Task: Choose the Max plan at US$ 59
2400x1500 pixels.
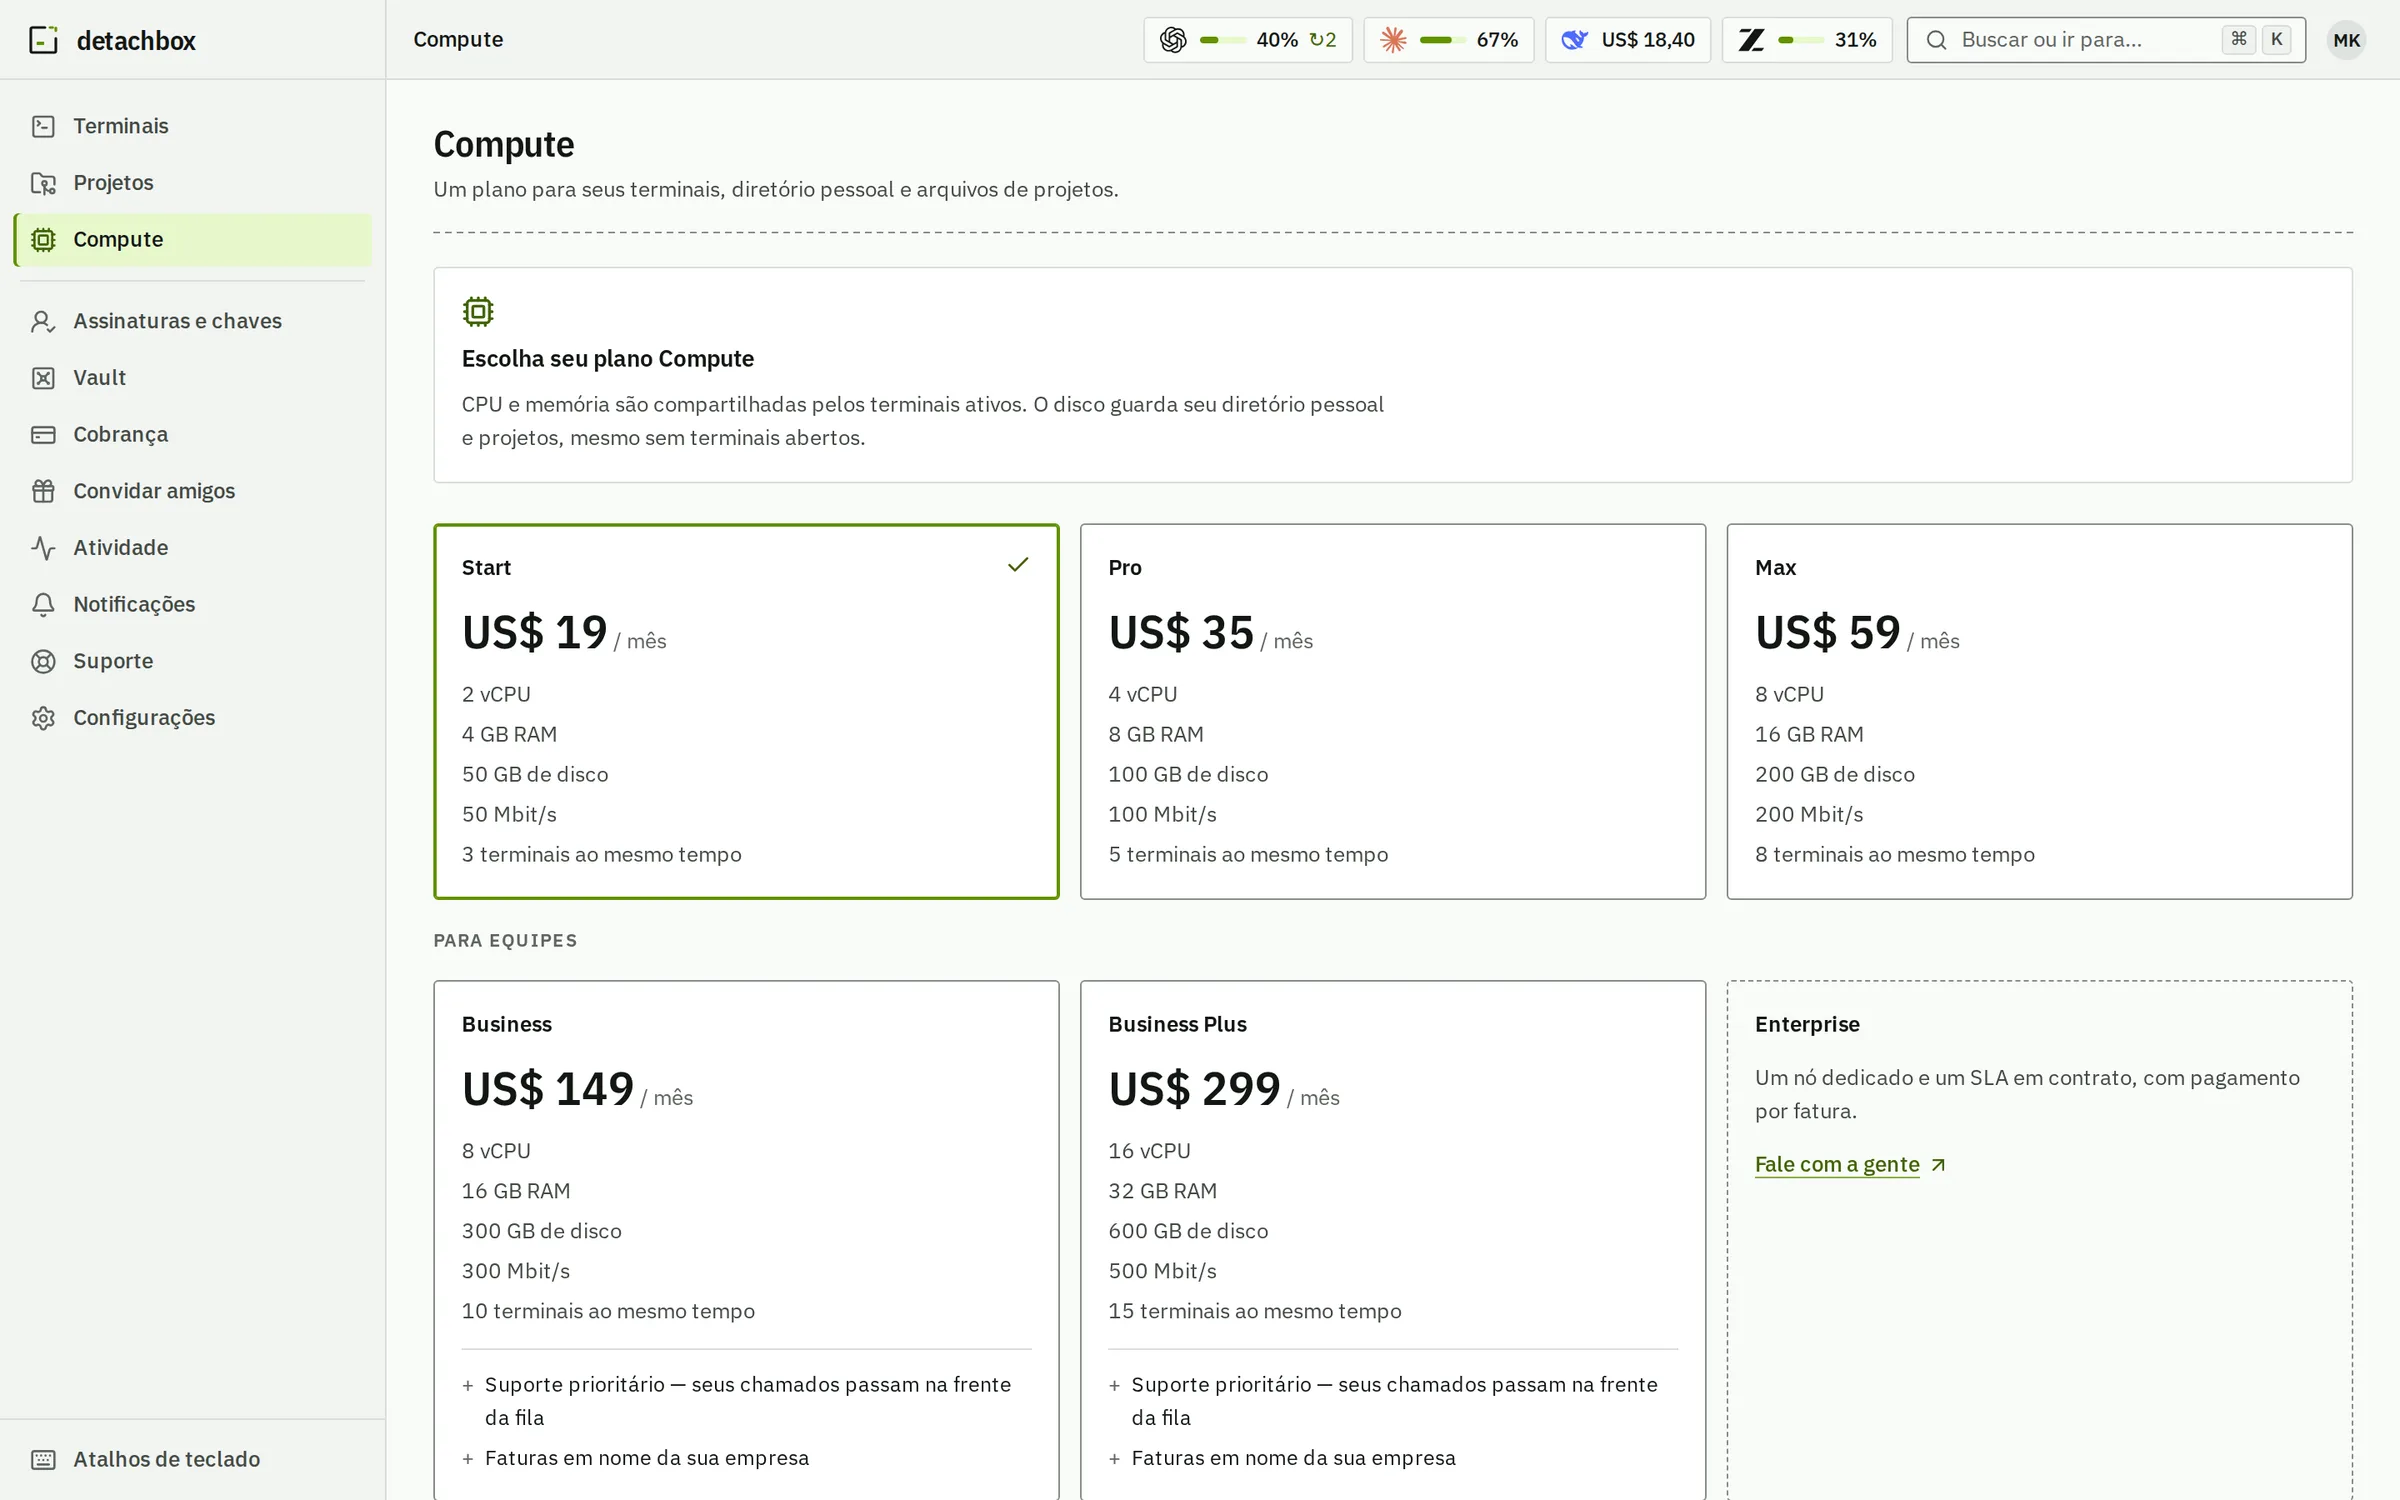Action: pos(2039,711)
